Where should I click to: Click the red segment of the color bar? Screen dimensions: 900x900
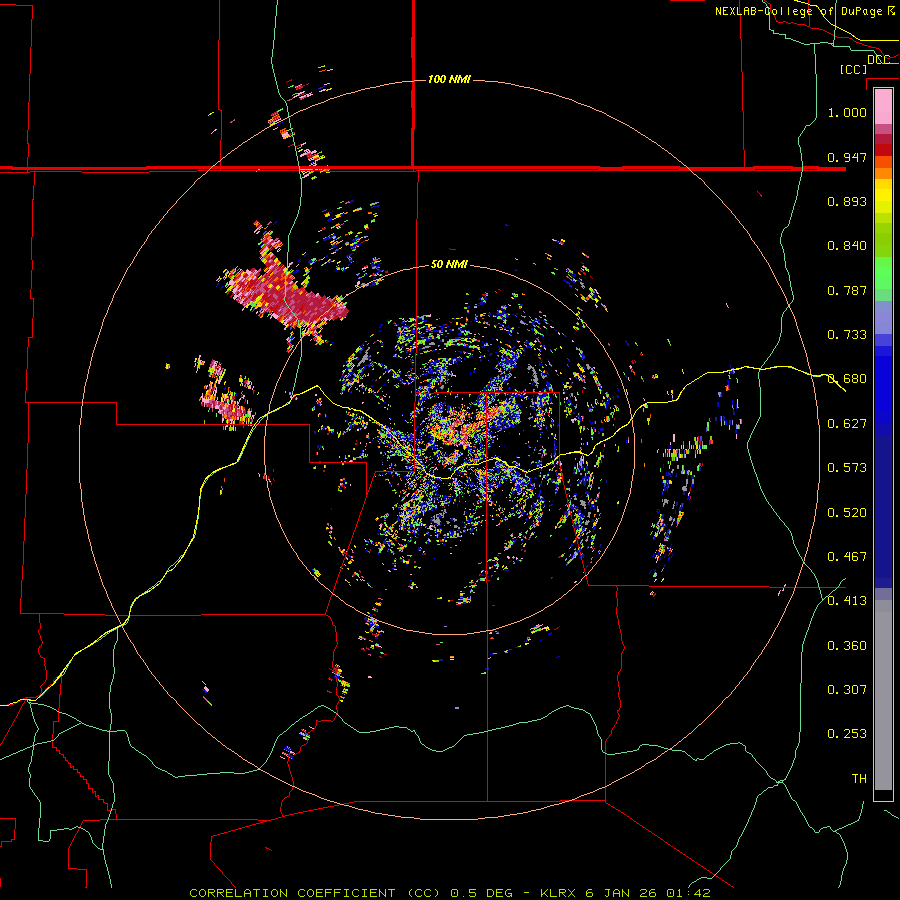883,149
